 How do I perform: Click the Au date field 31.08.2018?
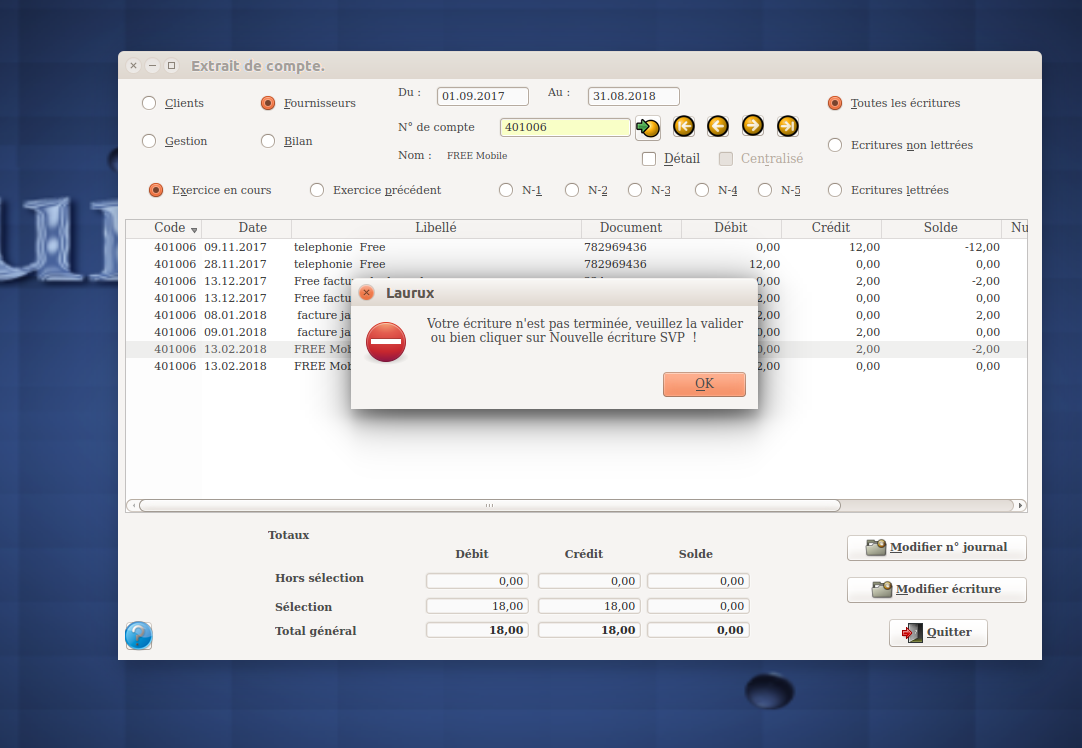[x=633, y=96]
